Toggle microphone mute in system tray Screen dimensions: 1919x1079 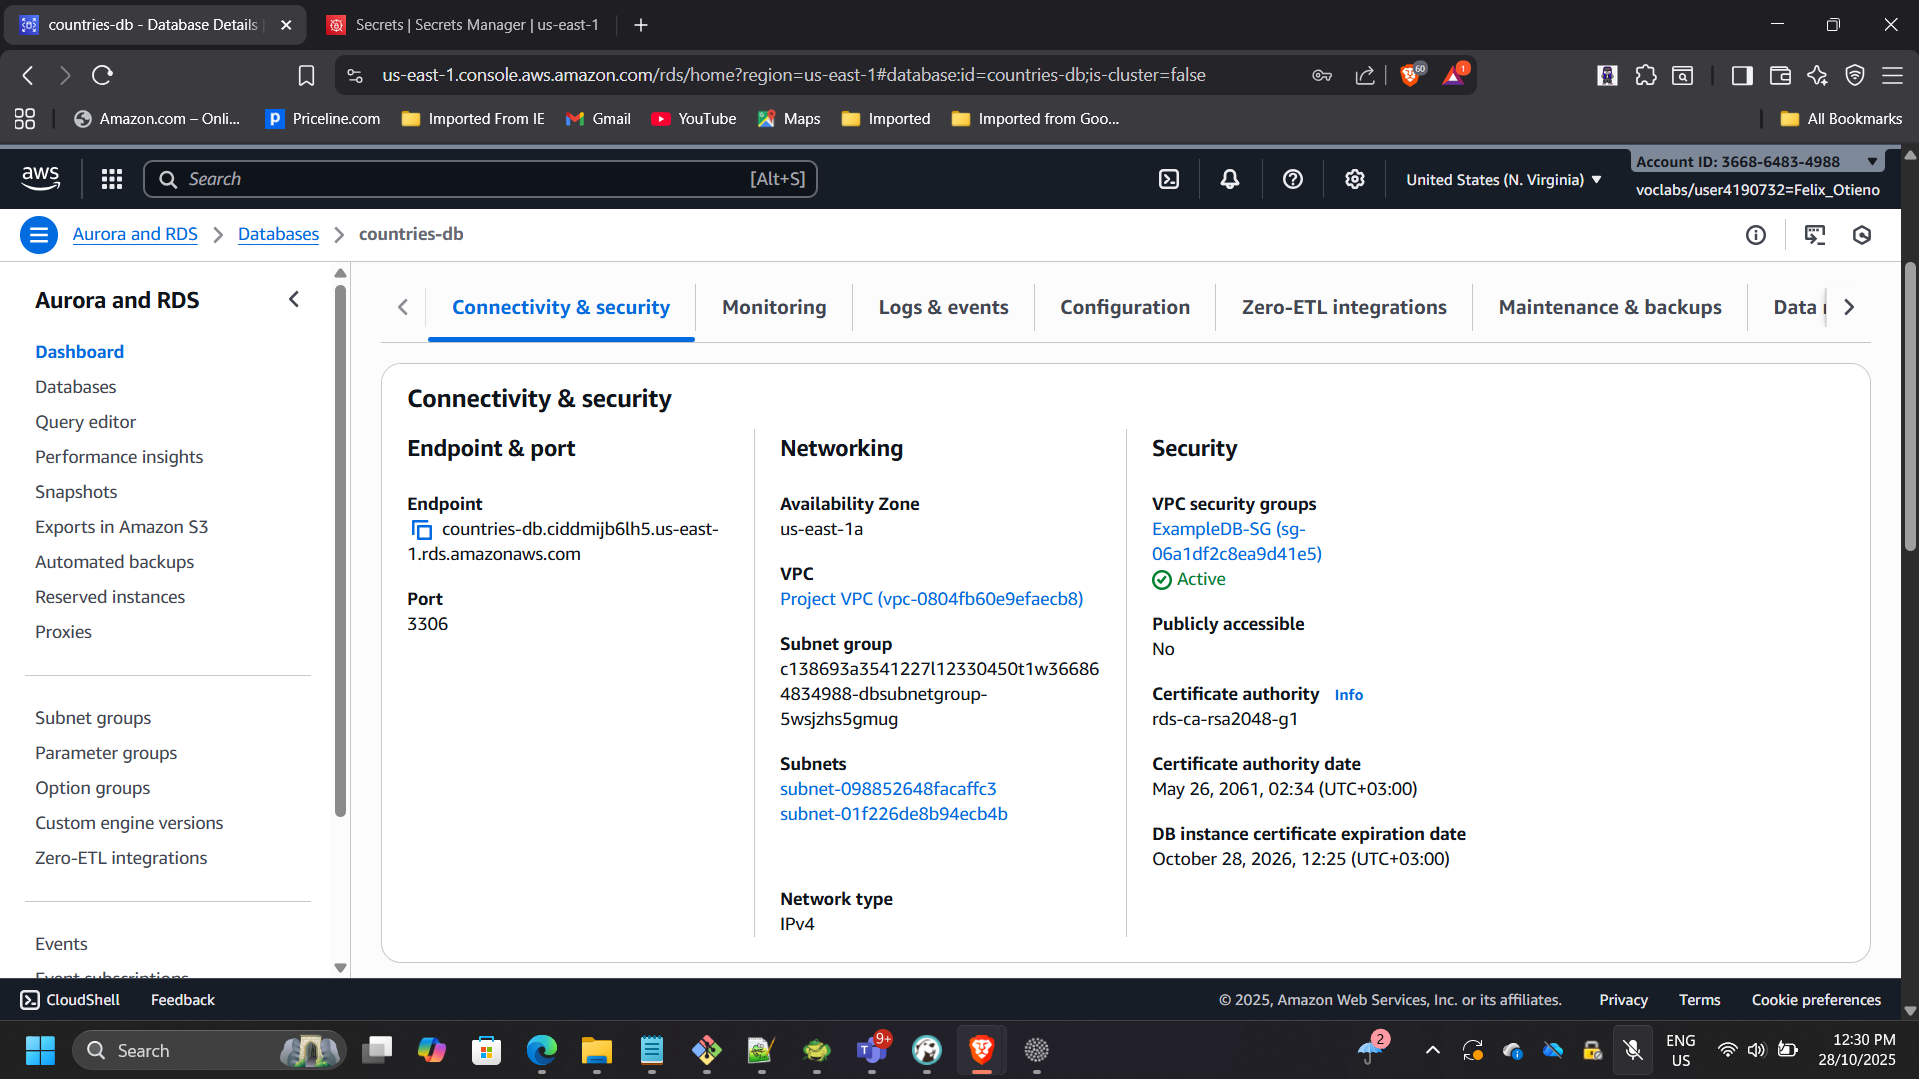click(1632, 1050)
